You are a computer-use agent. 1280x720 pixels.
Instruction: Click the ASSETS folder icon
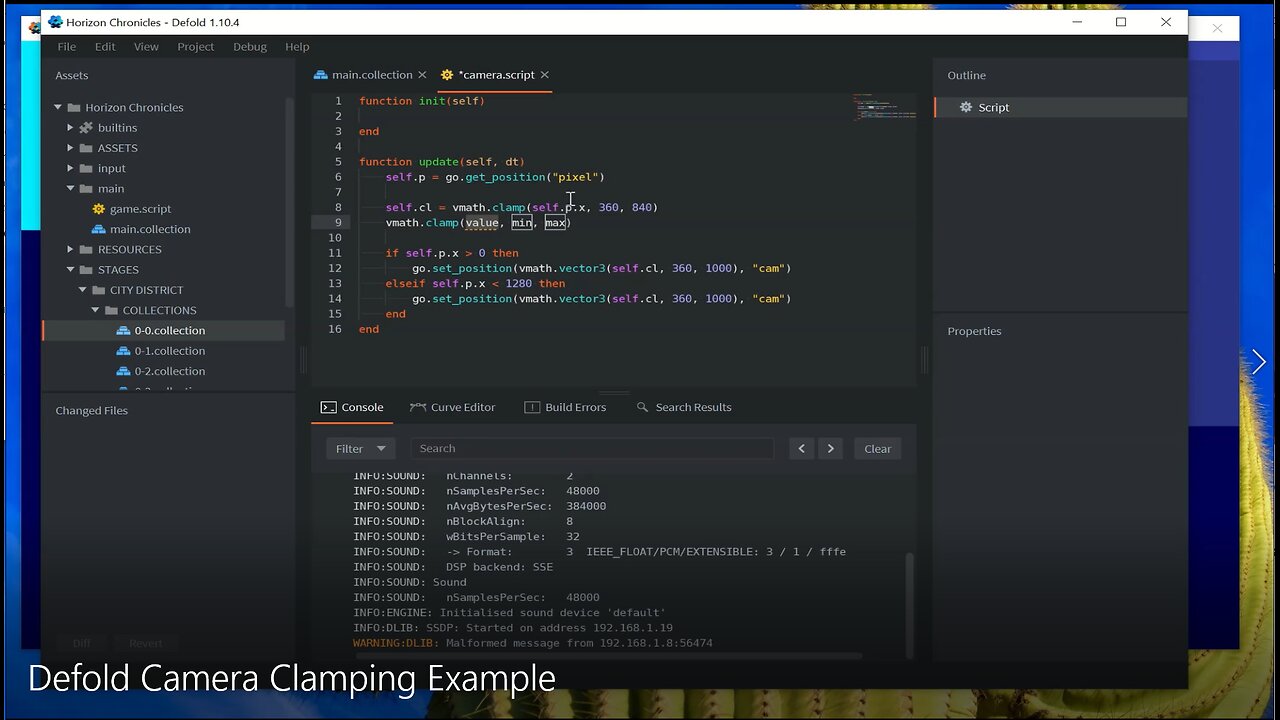coord(87,148)
